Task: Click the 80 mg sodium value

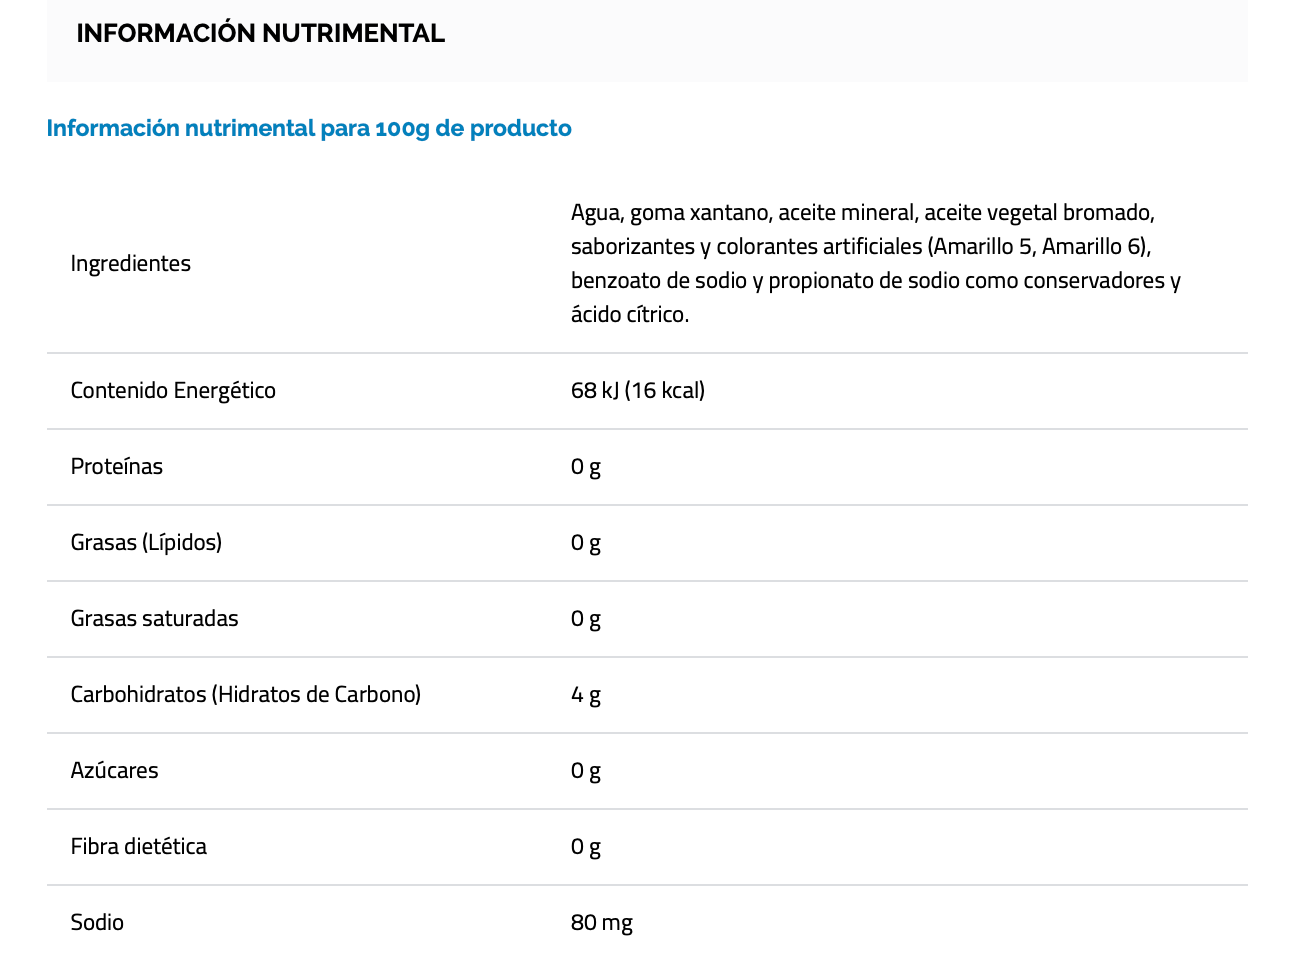Action: [x=602, y=922]
